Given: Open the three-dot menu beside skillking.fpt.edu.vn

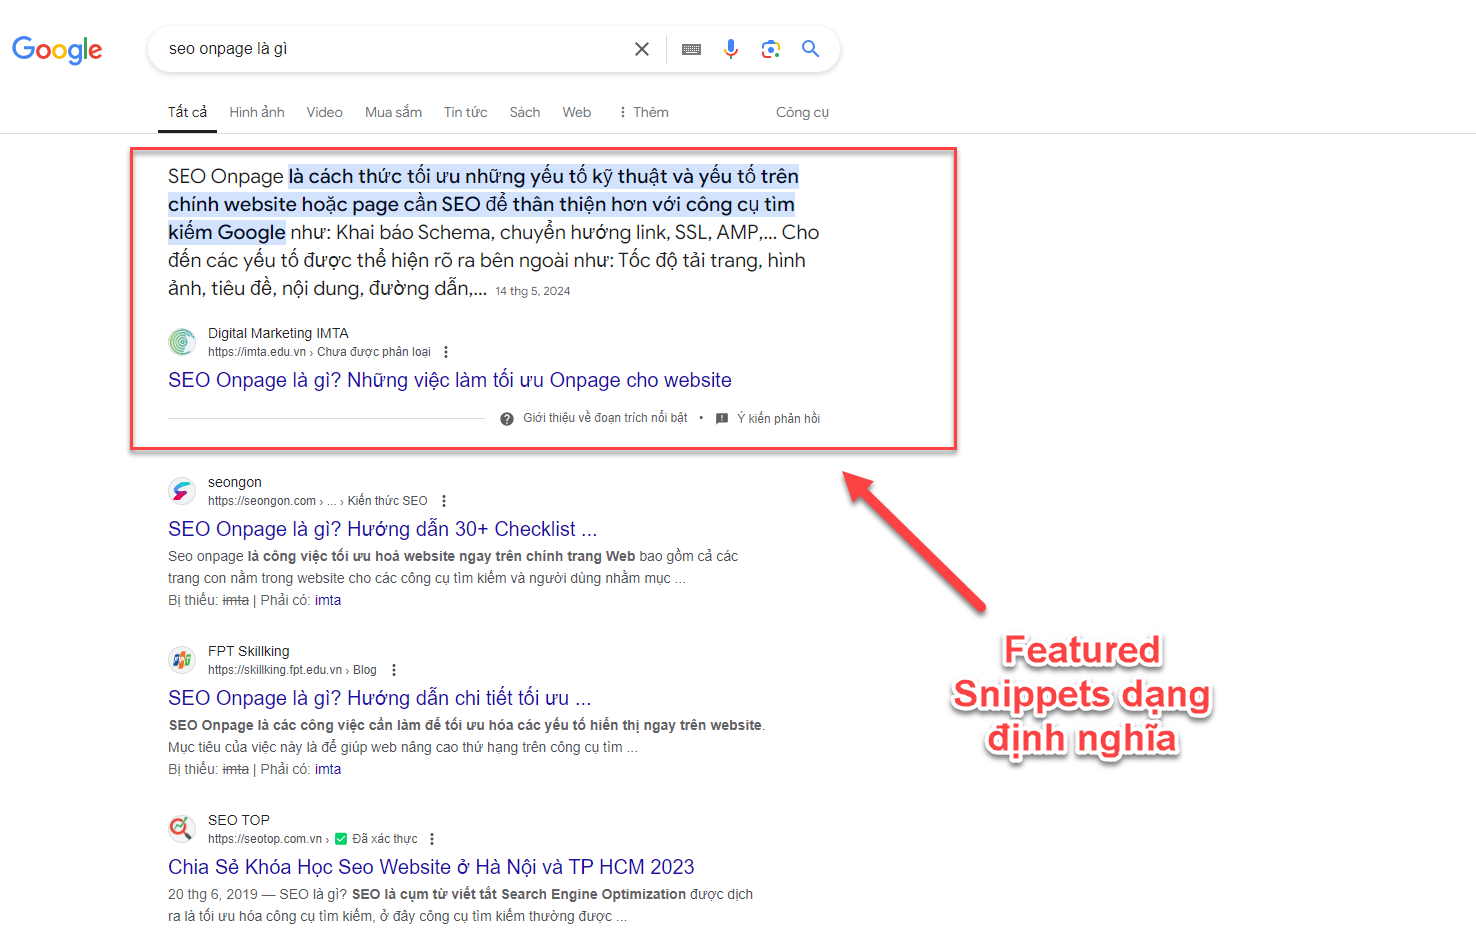Looking at the screenshot, I should tap(394, 670).
